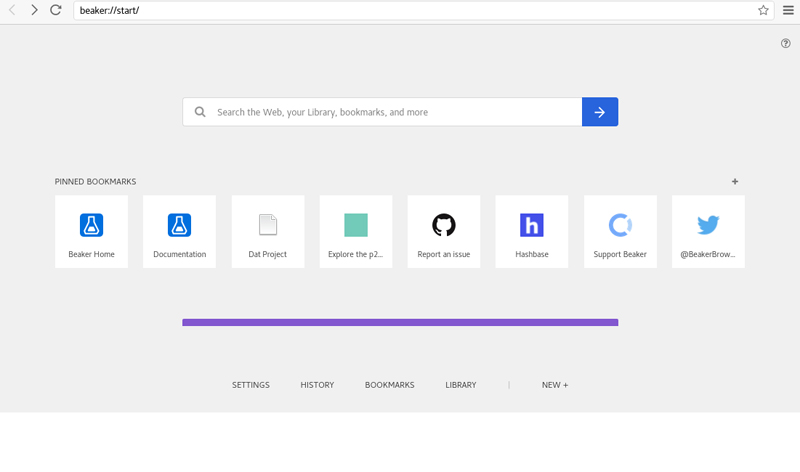This screenshot has height=472, width=800.
Task: Star this page in the address bar
Action: [x=763, y=10]
